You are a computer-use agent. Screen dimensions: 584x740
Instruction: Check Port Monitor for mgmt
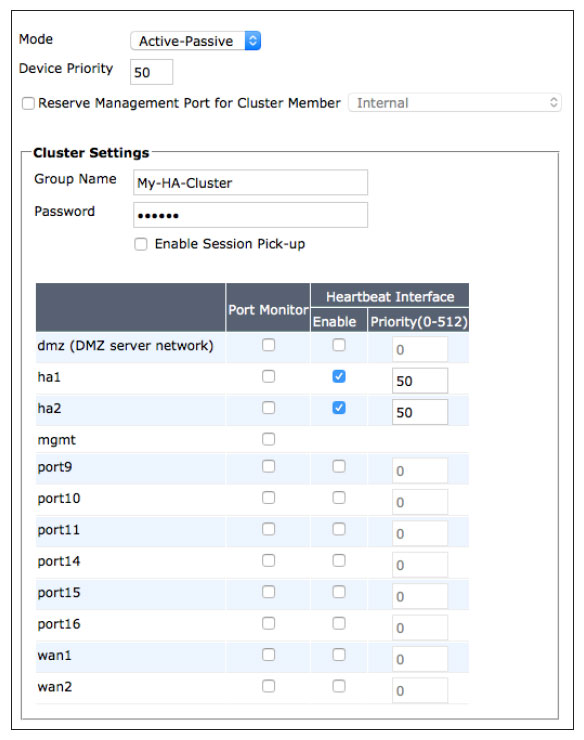point(269,439)
